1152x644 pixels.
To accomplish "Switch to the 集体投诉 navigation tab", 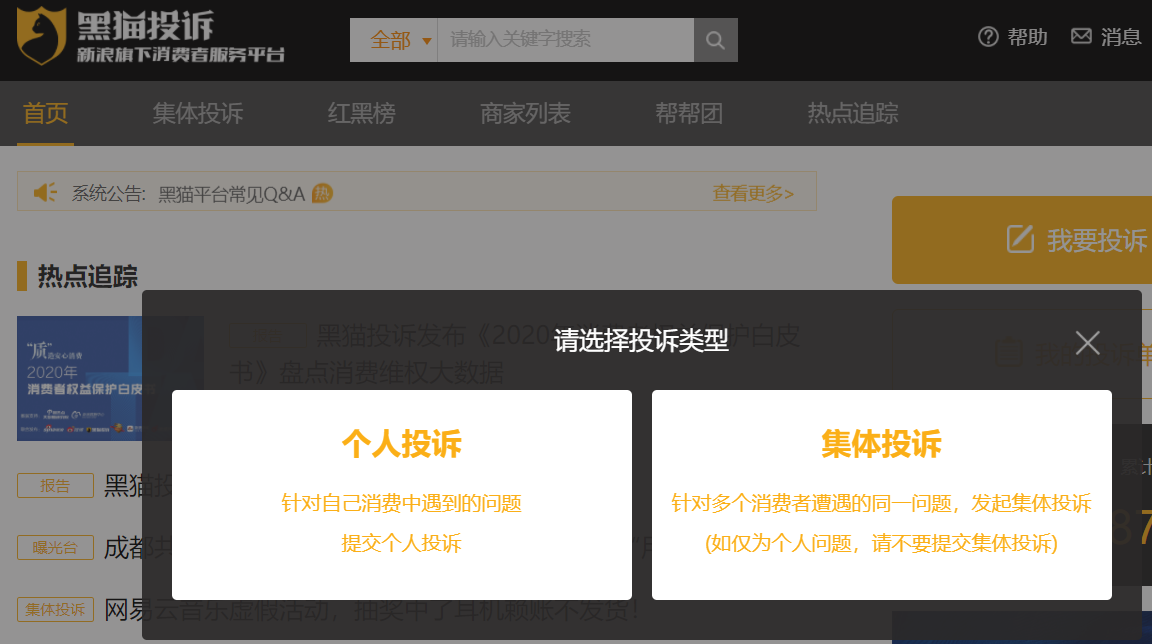I will coord(197,113).
